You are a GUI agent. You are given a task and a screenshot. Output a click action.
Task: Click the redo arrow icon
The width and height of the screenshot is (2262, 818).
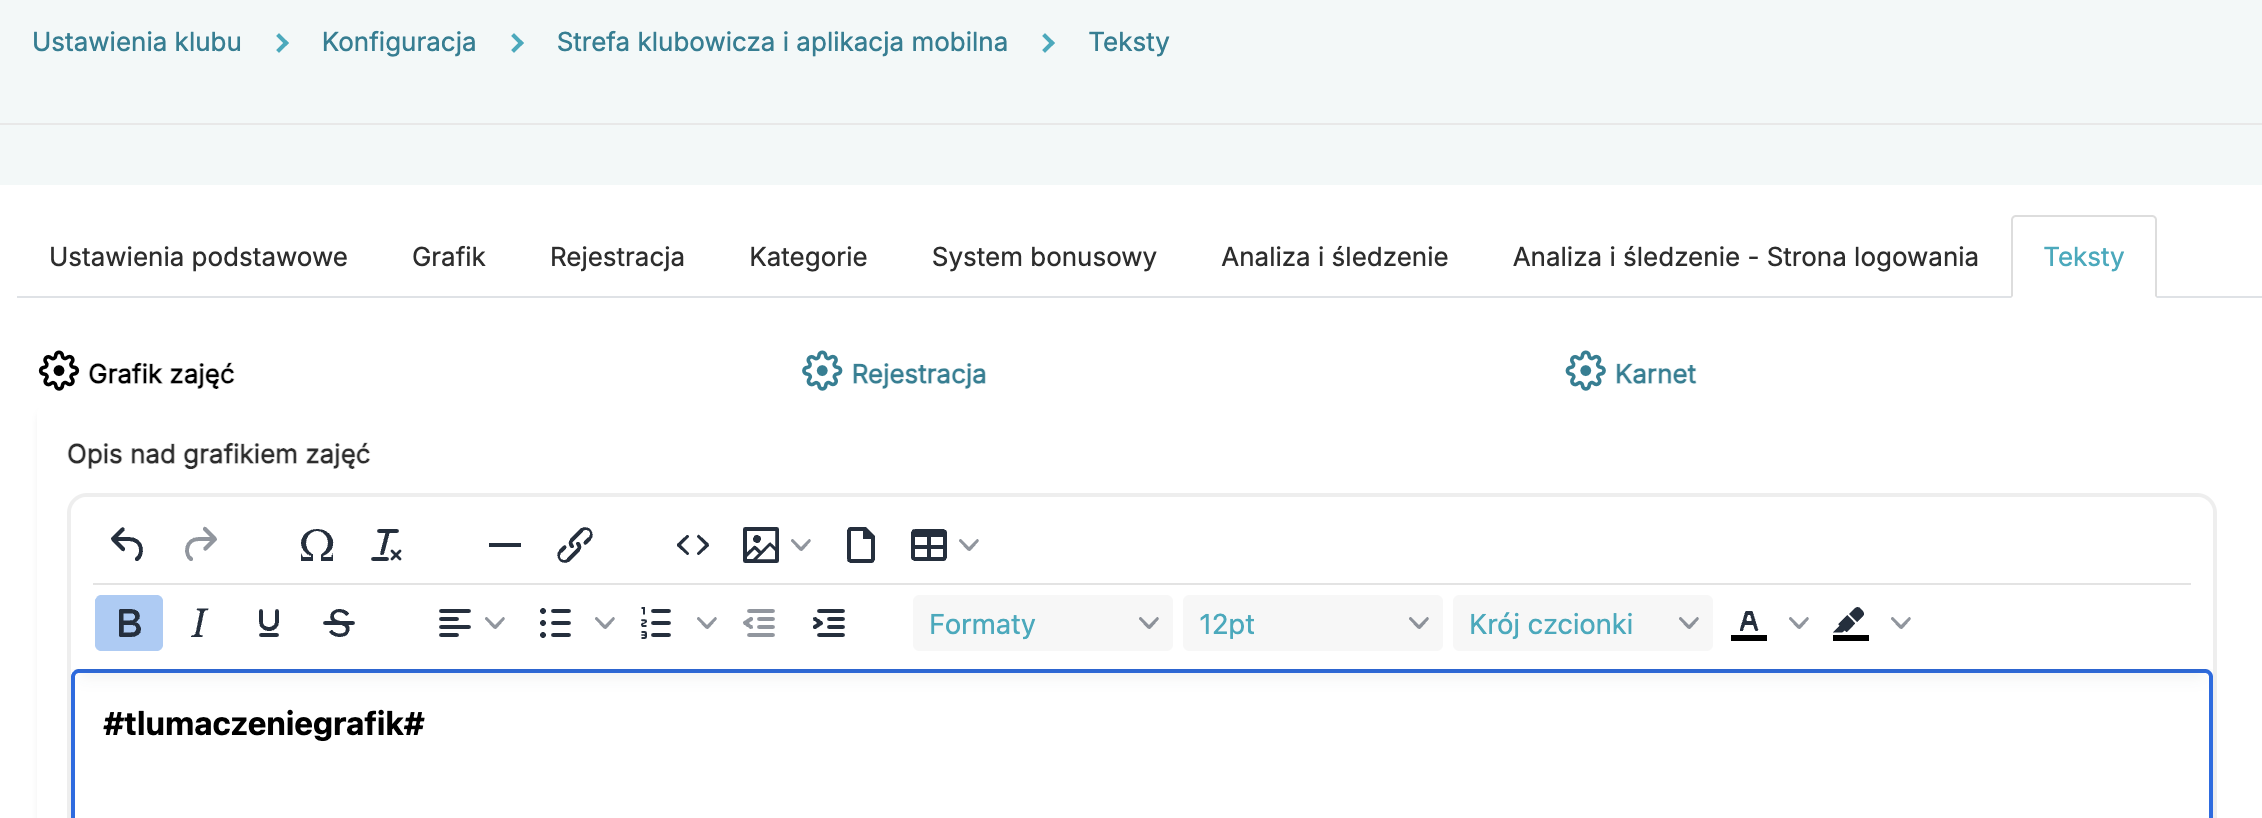[x=201, y=545]
